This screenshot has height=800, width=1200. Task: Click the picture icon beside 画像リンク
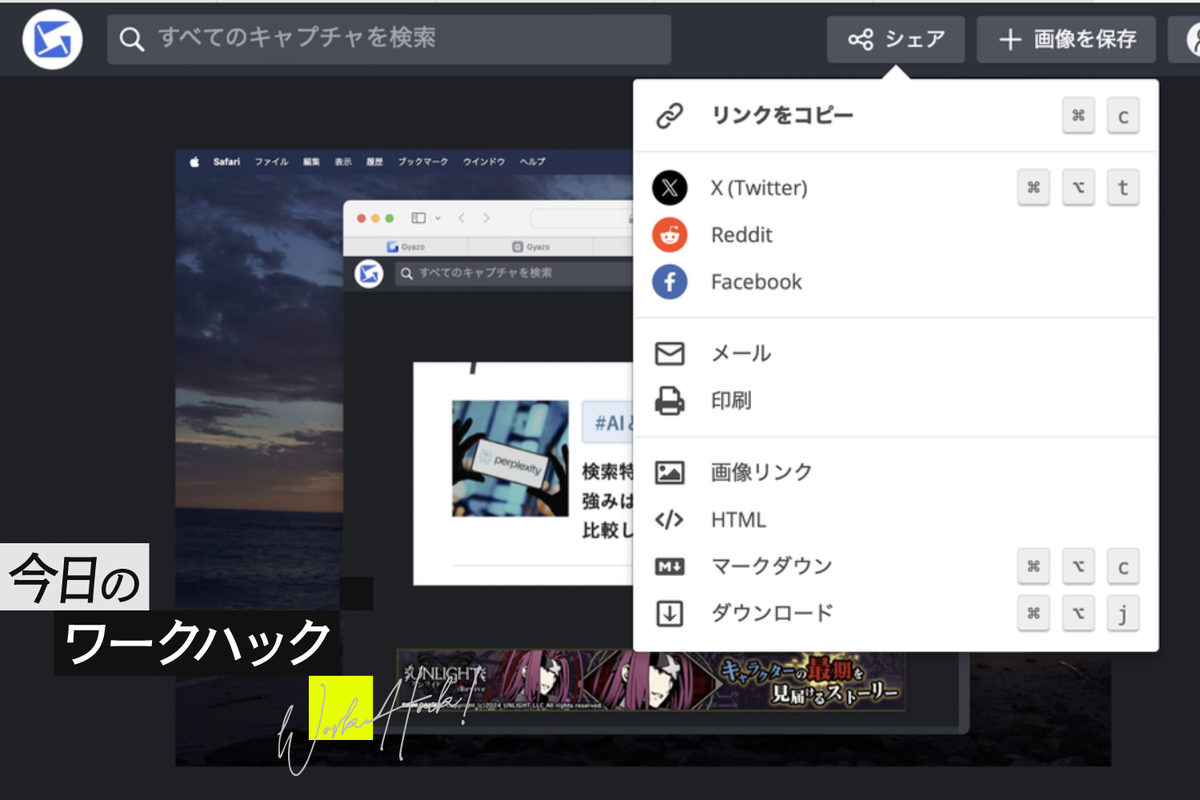[x=669, y=472]
